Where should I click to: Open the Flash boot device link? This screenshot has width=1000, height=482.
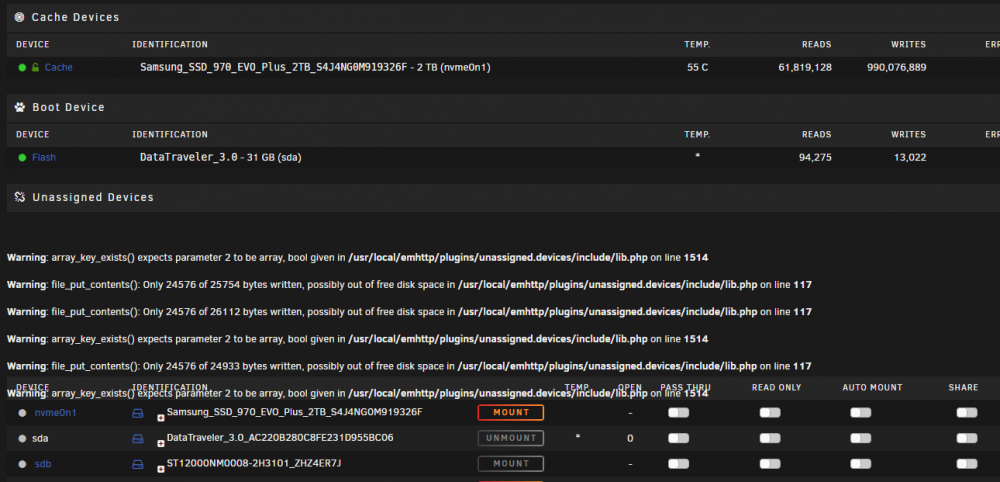pos(44,157)
